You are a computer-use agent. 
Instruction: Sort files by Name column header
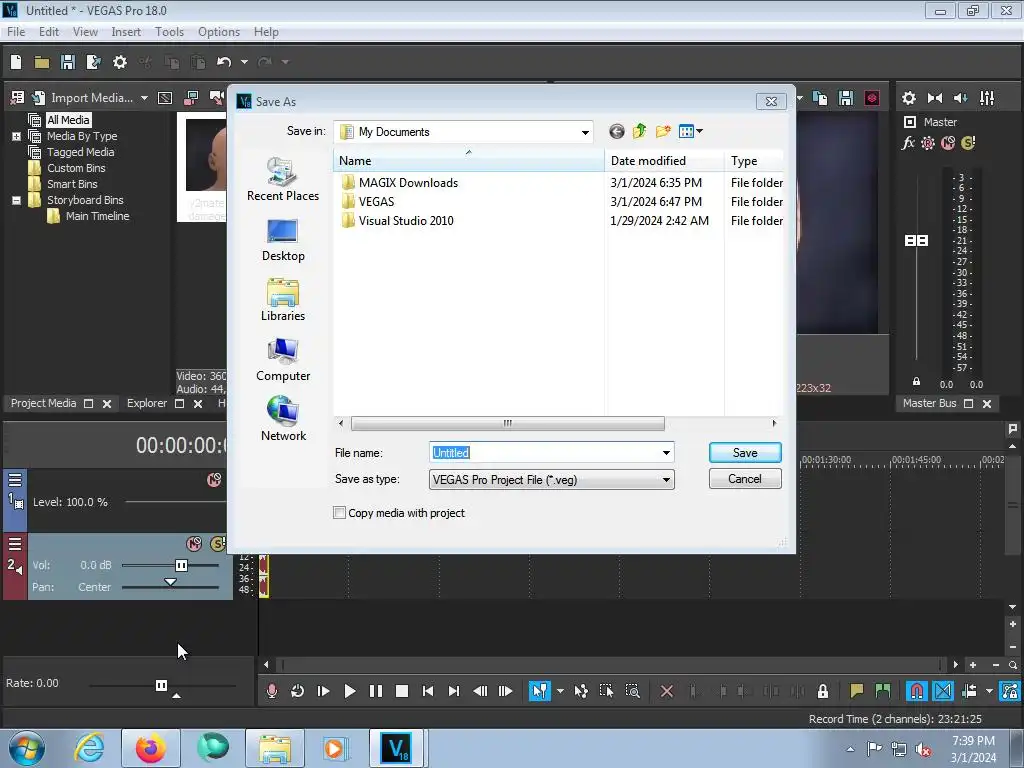pyautogui.click(x=469, y=161)
